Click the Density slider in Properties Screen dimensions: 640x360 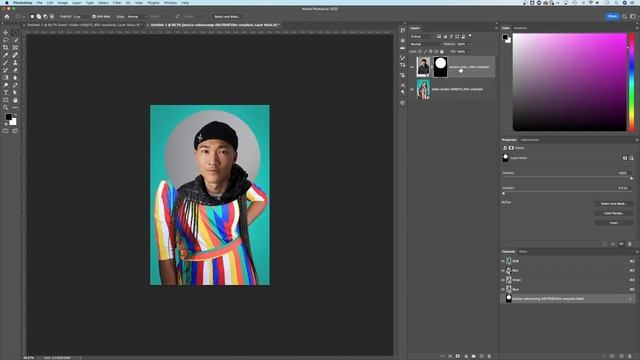pyautogui.click(x=567, y=178)
